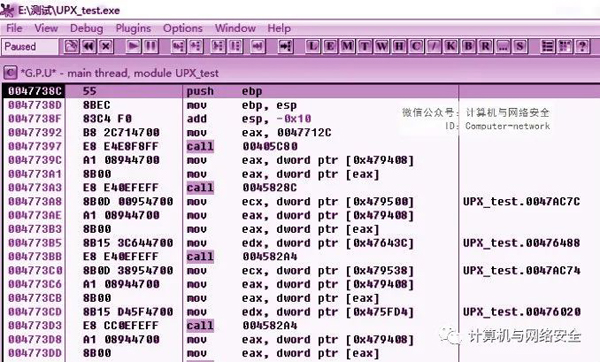Click the Paused status field
Image resolution: width=600 pixels, height=362 pixels.
point(30,47)
